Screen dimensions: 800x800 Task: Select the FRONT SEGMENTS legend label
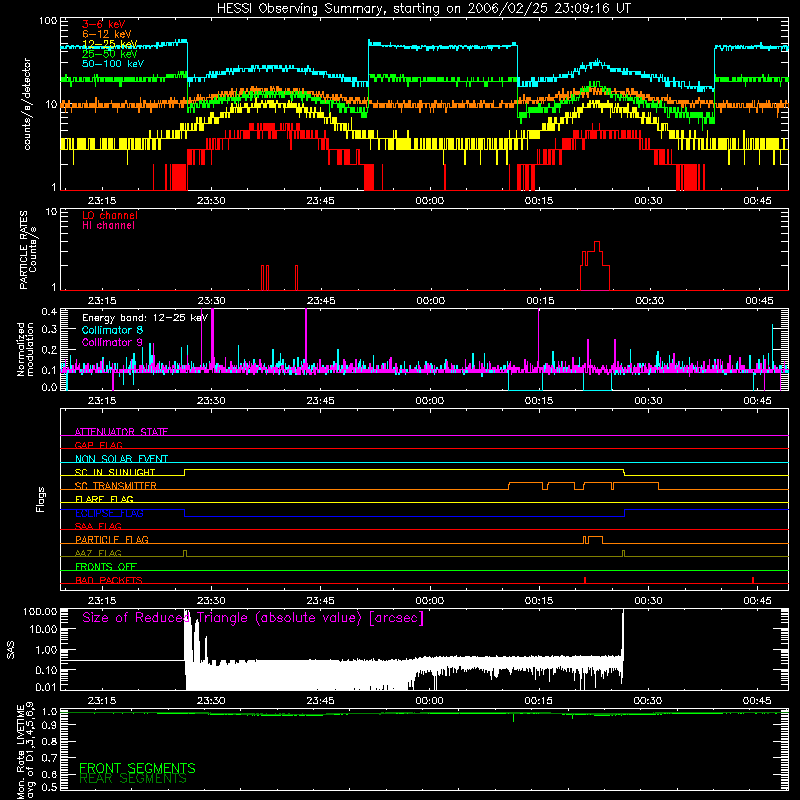[137, 768]
